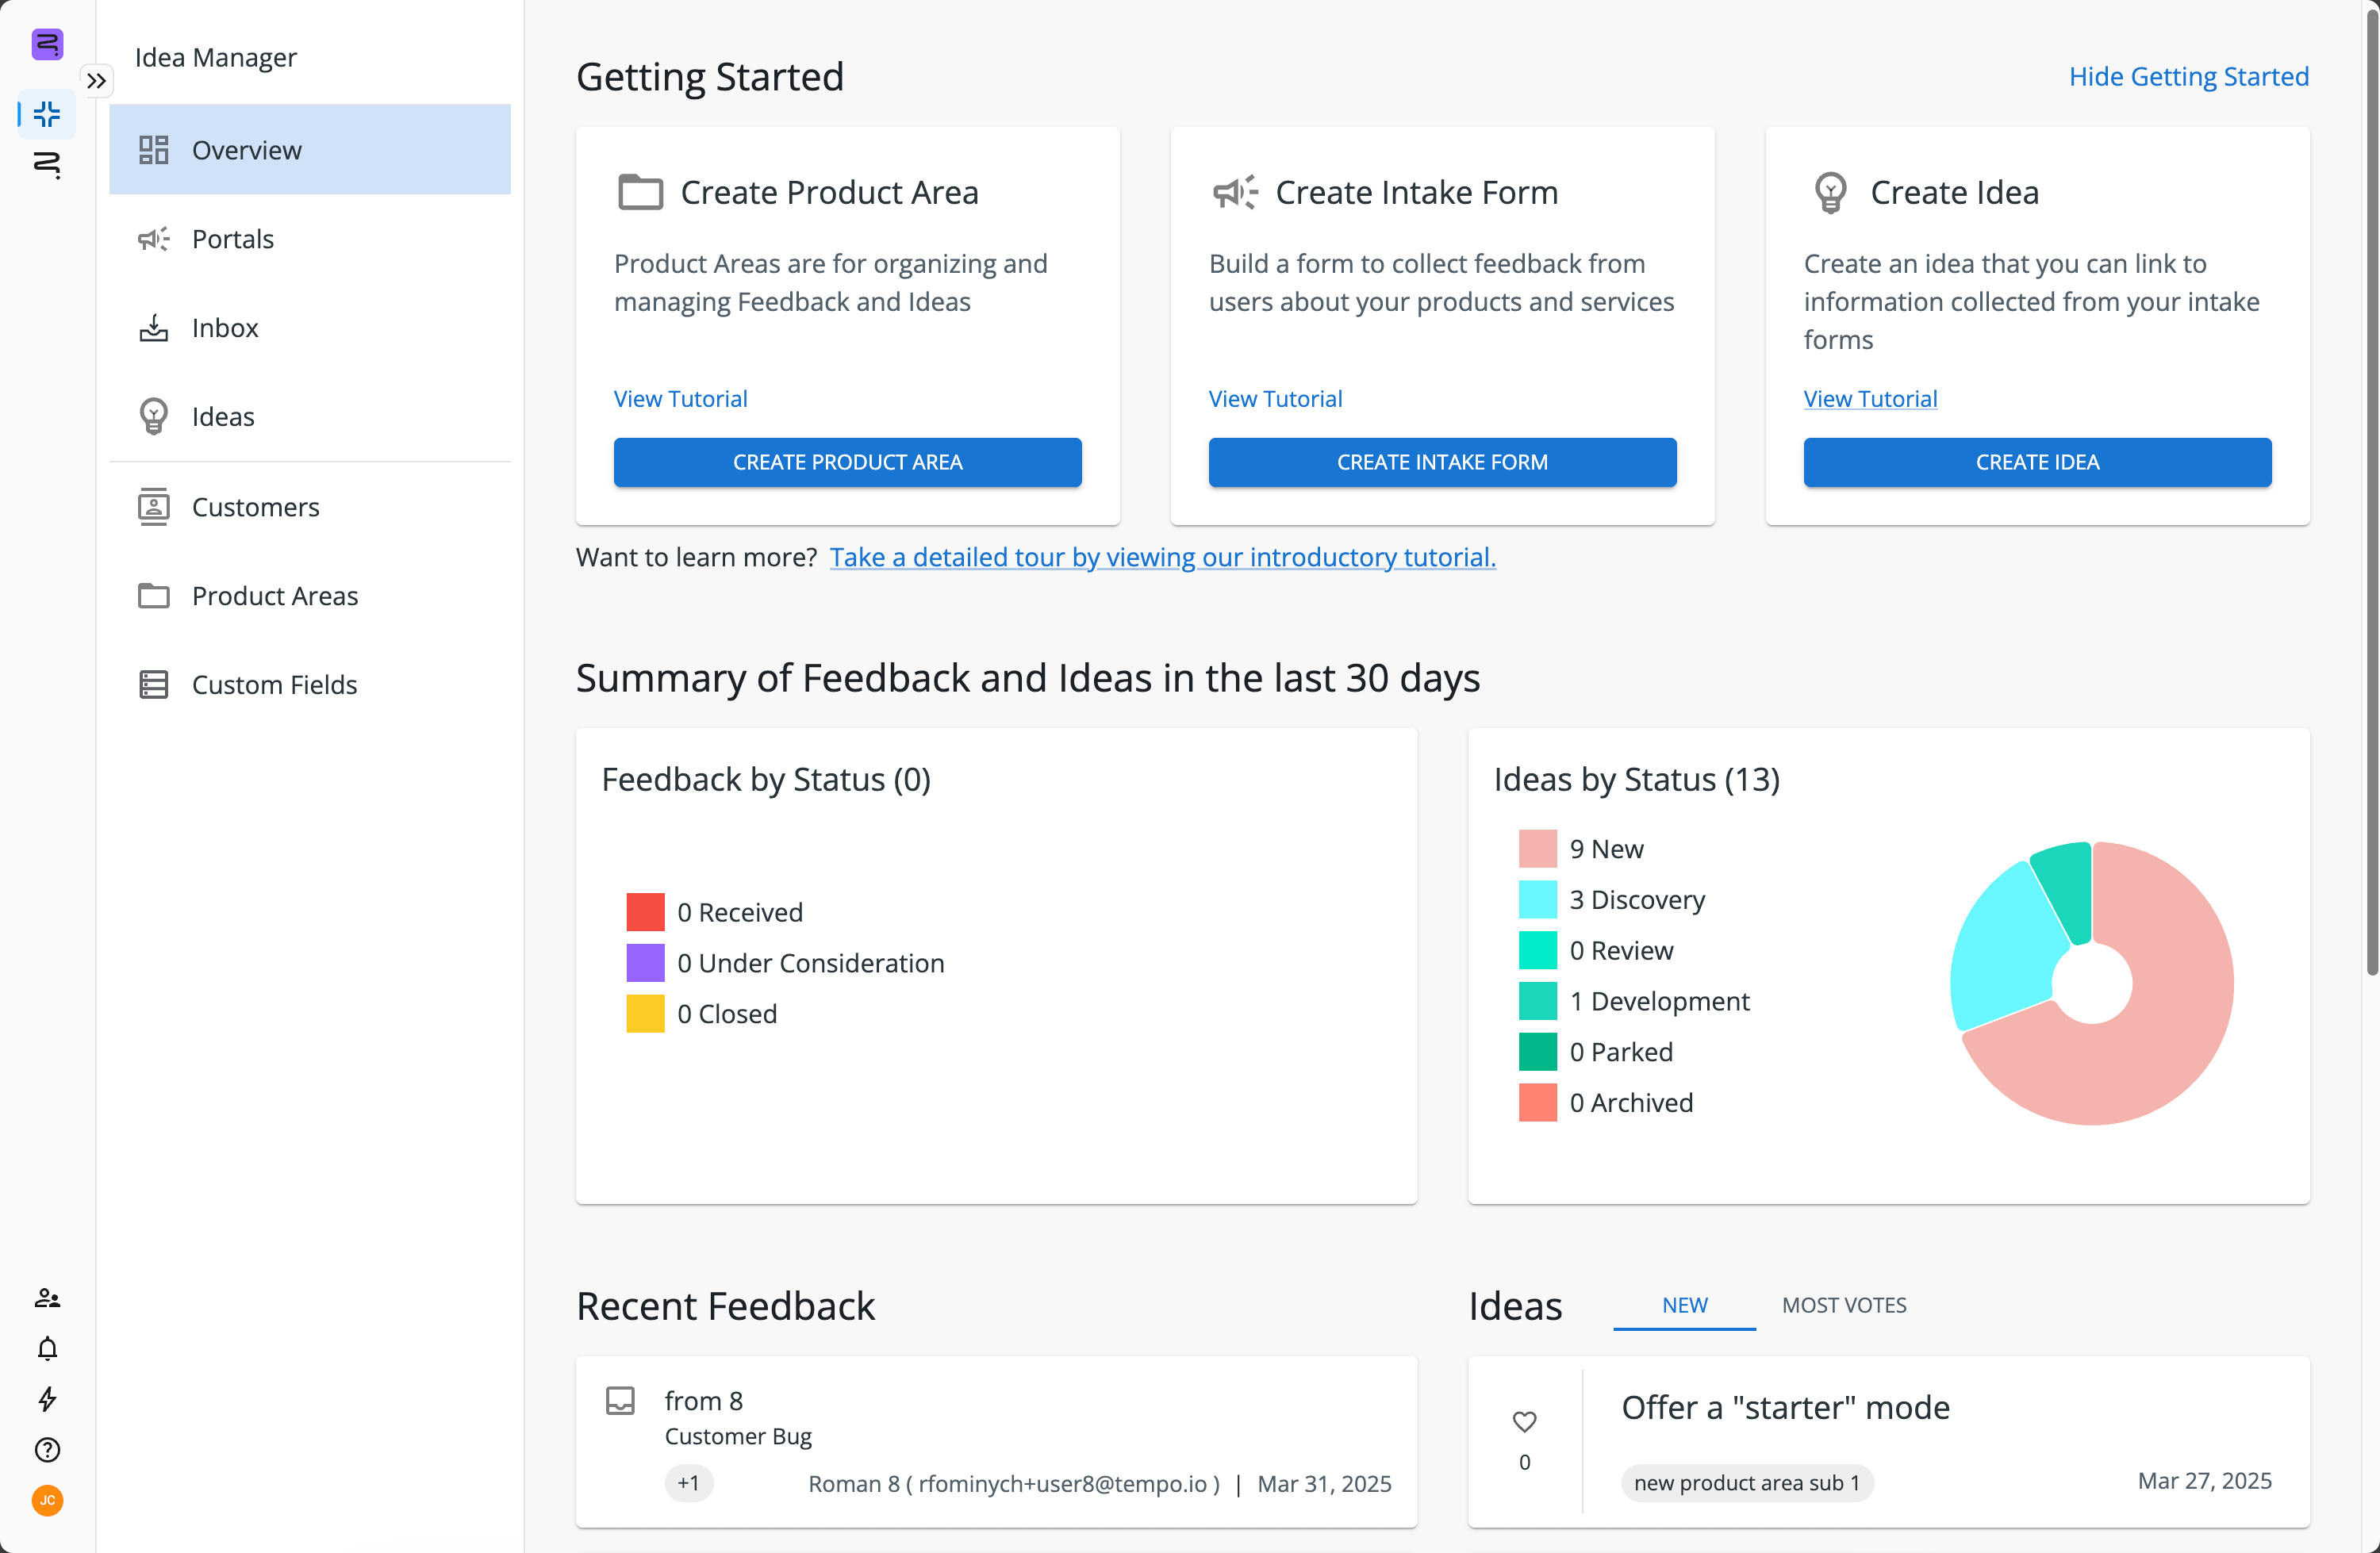This screenshot has height=1553, width=2380.
Task: Switch to the MOST VOTES tab
Action: pos(1843,1305)
